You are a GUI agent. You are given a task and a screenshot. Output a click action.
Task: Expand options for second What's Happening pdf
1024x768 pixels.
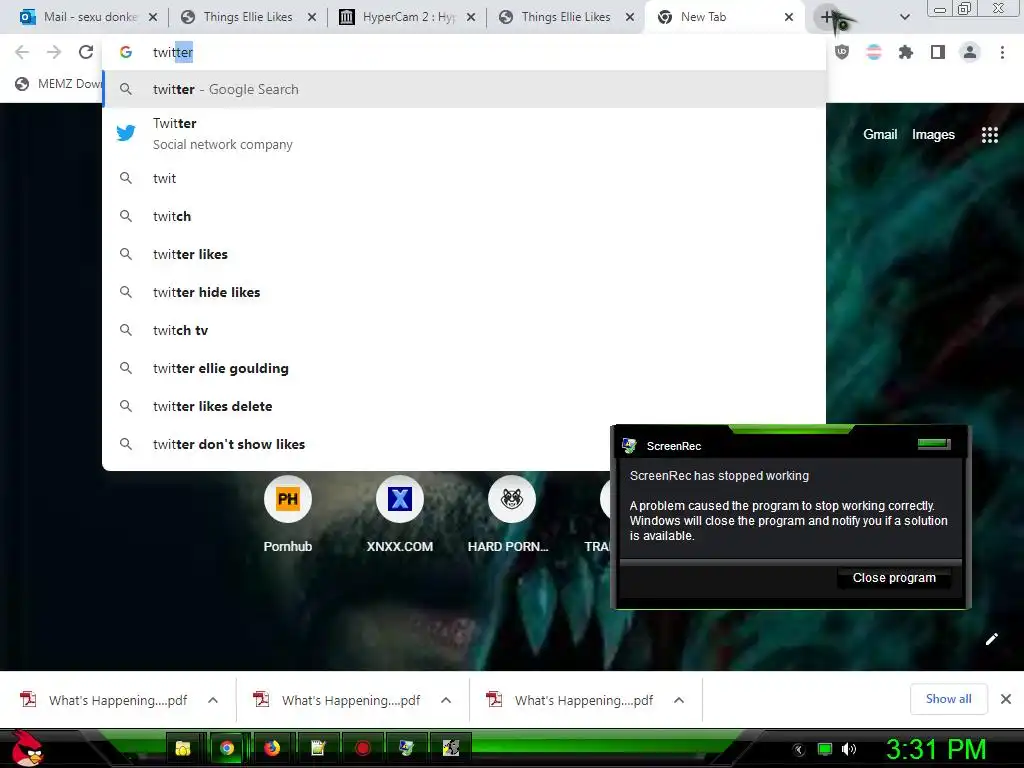pos(446,700)
